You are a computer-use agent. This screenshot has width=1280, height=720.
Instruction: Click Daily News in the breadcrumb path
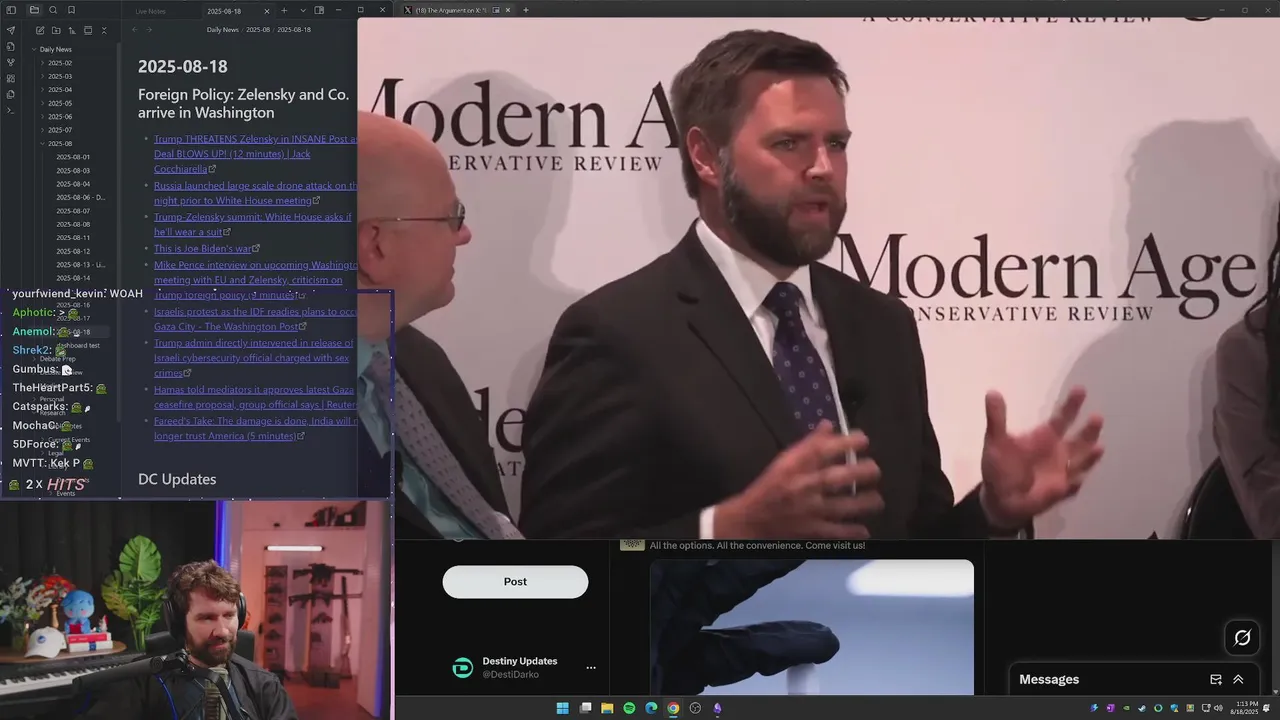(x=223, y=30)
